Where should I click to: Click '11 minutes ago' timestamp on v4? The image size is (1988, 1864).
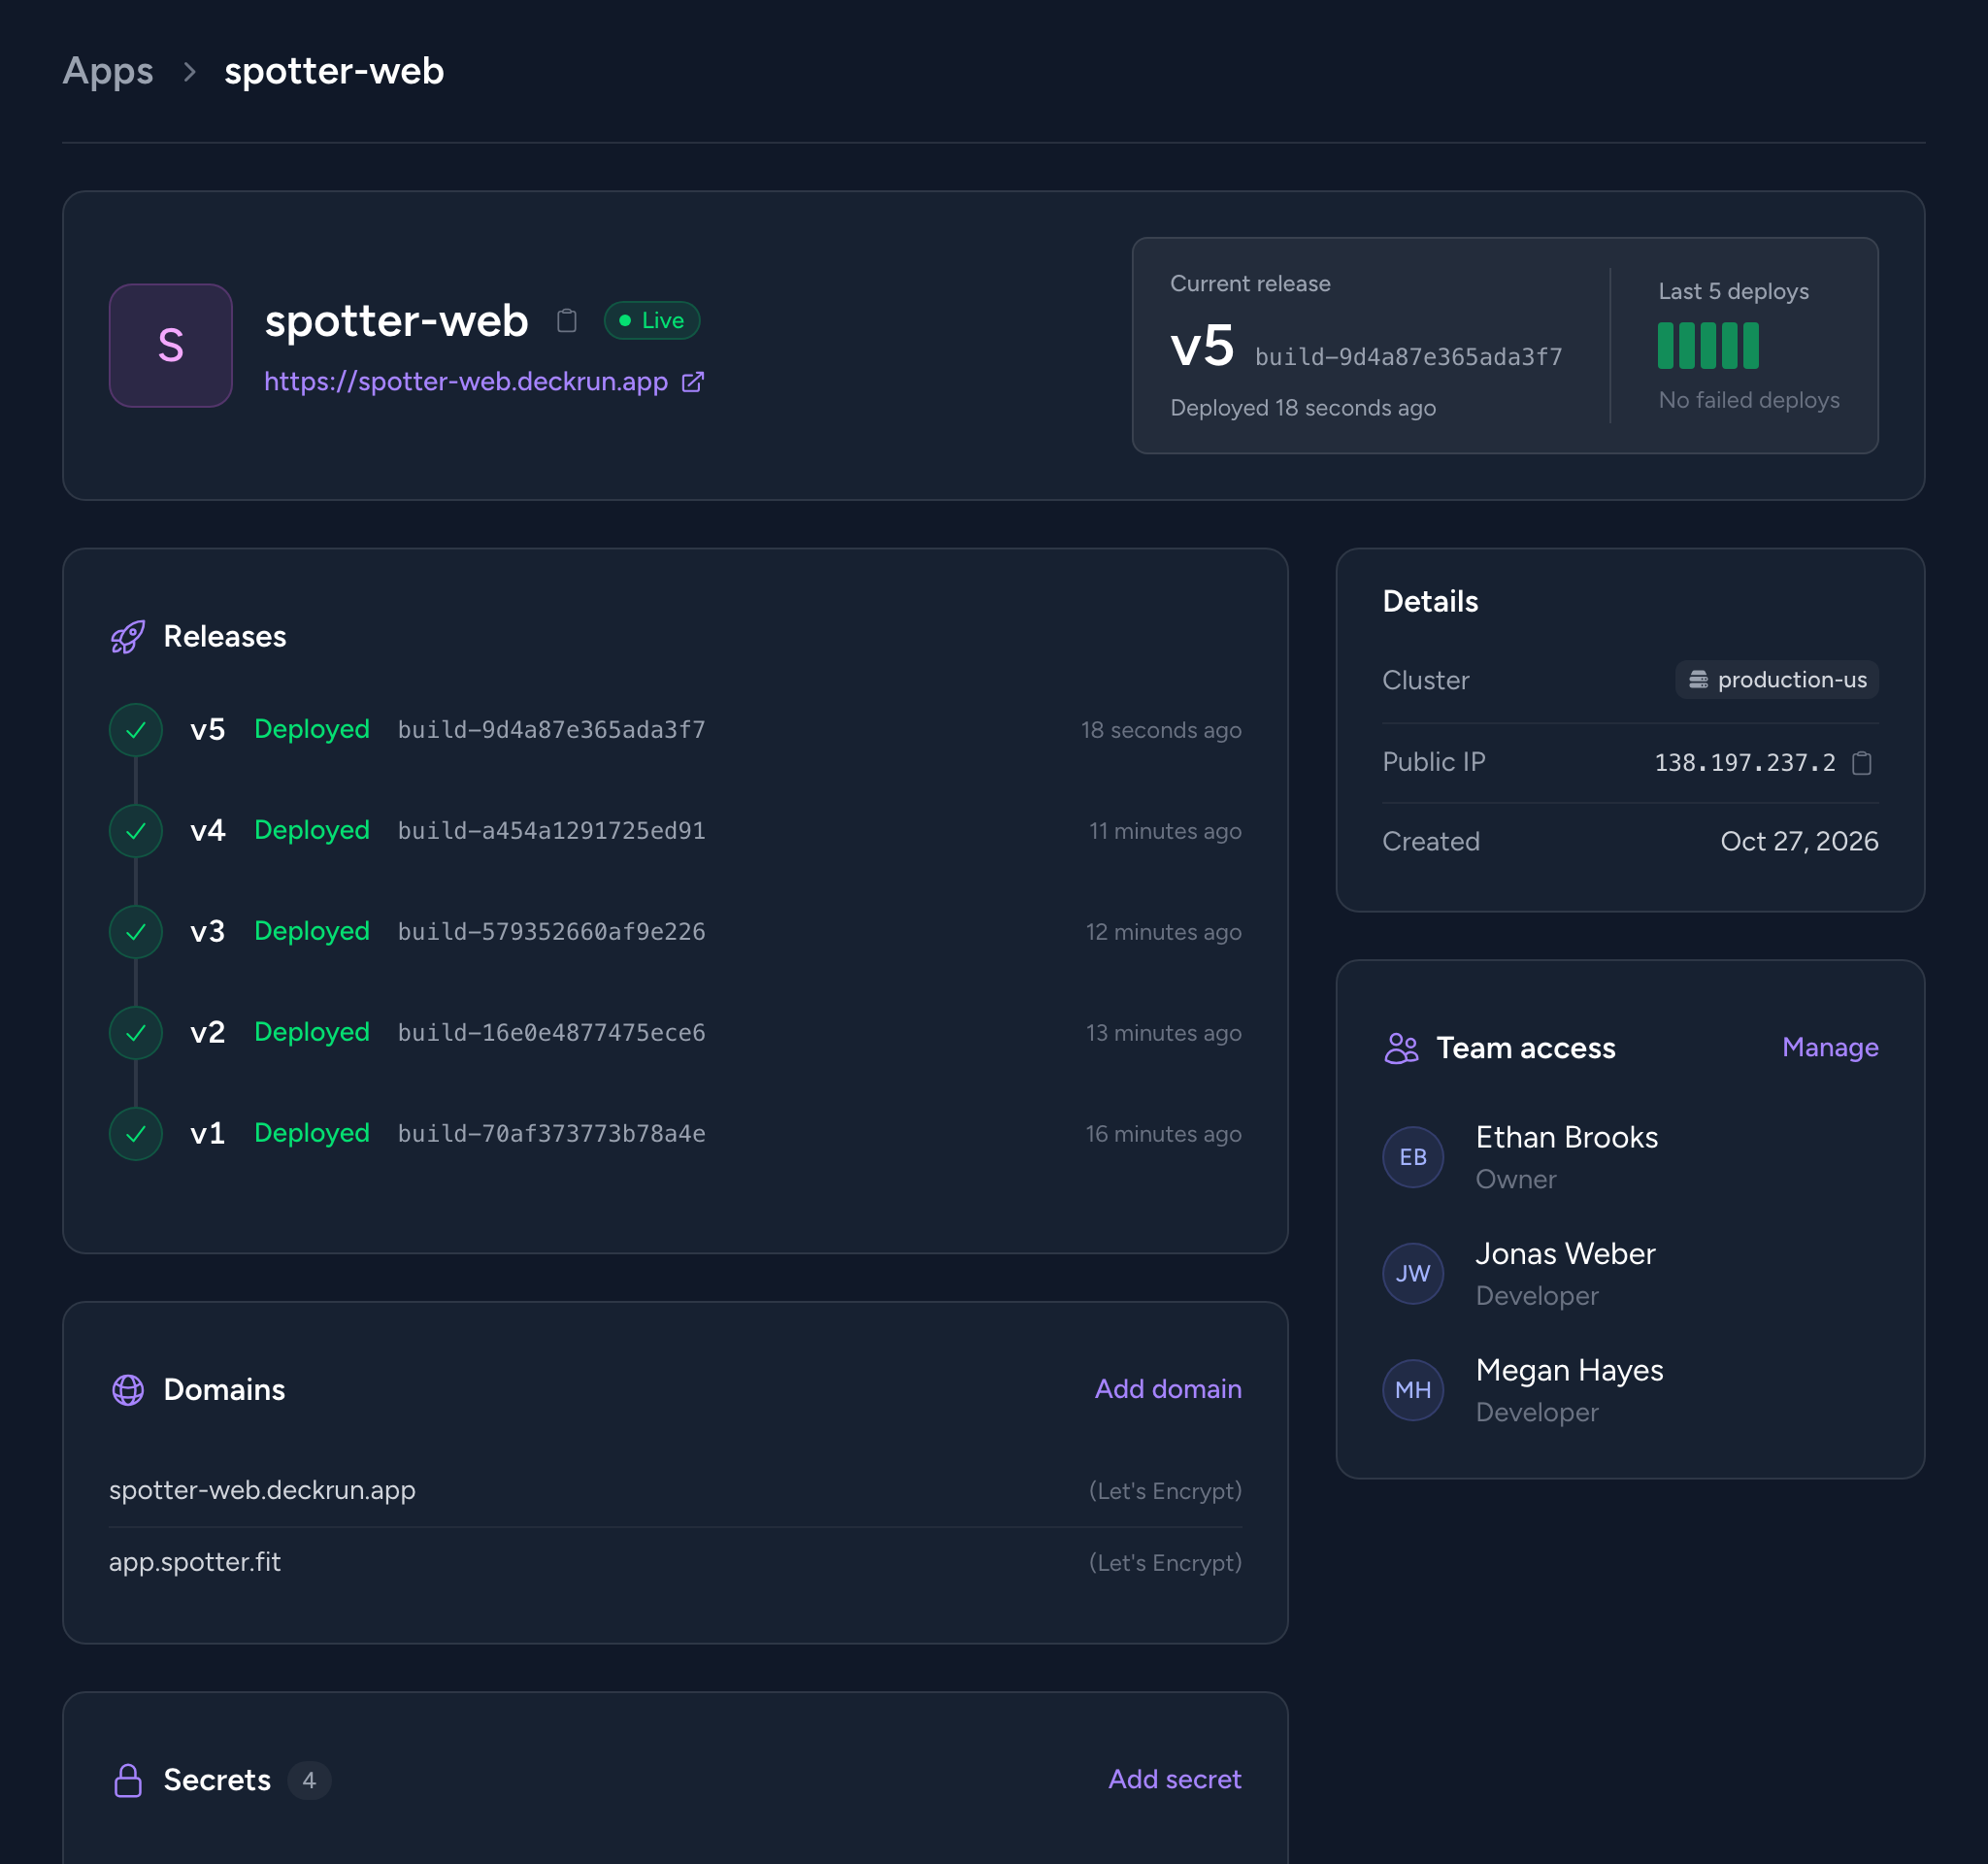(x=1165, y=831)
